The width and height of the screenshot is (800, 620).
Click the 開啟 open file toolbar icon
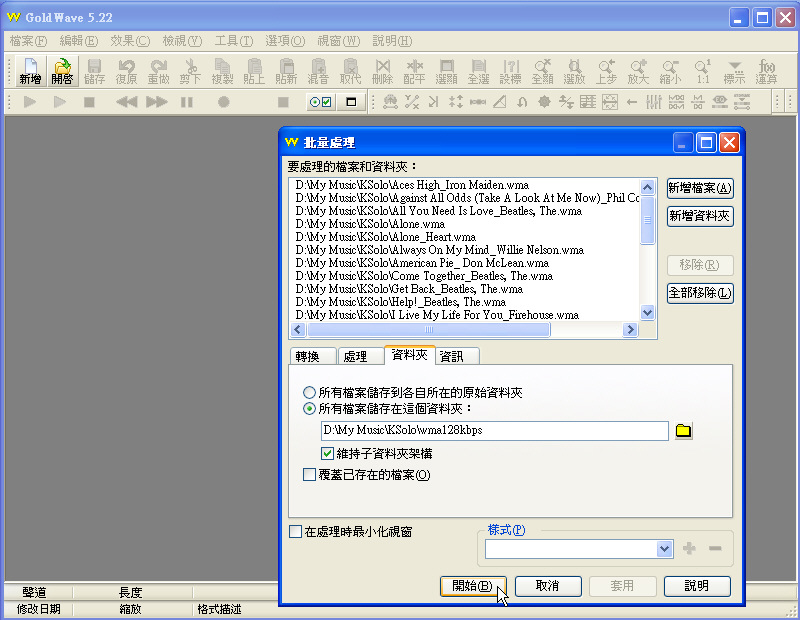tap(62, 70)
